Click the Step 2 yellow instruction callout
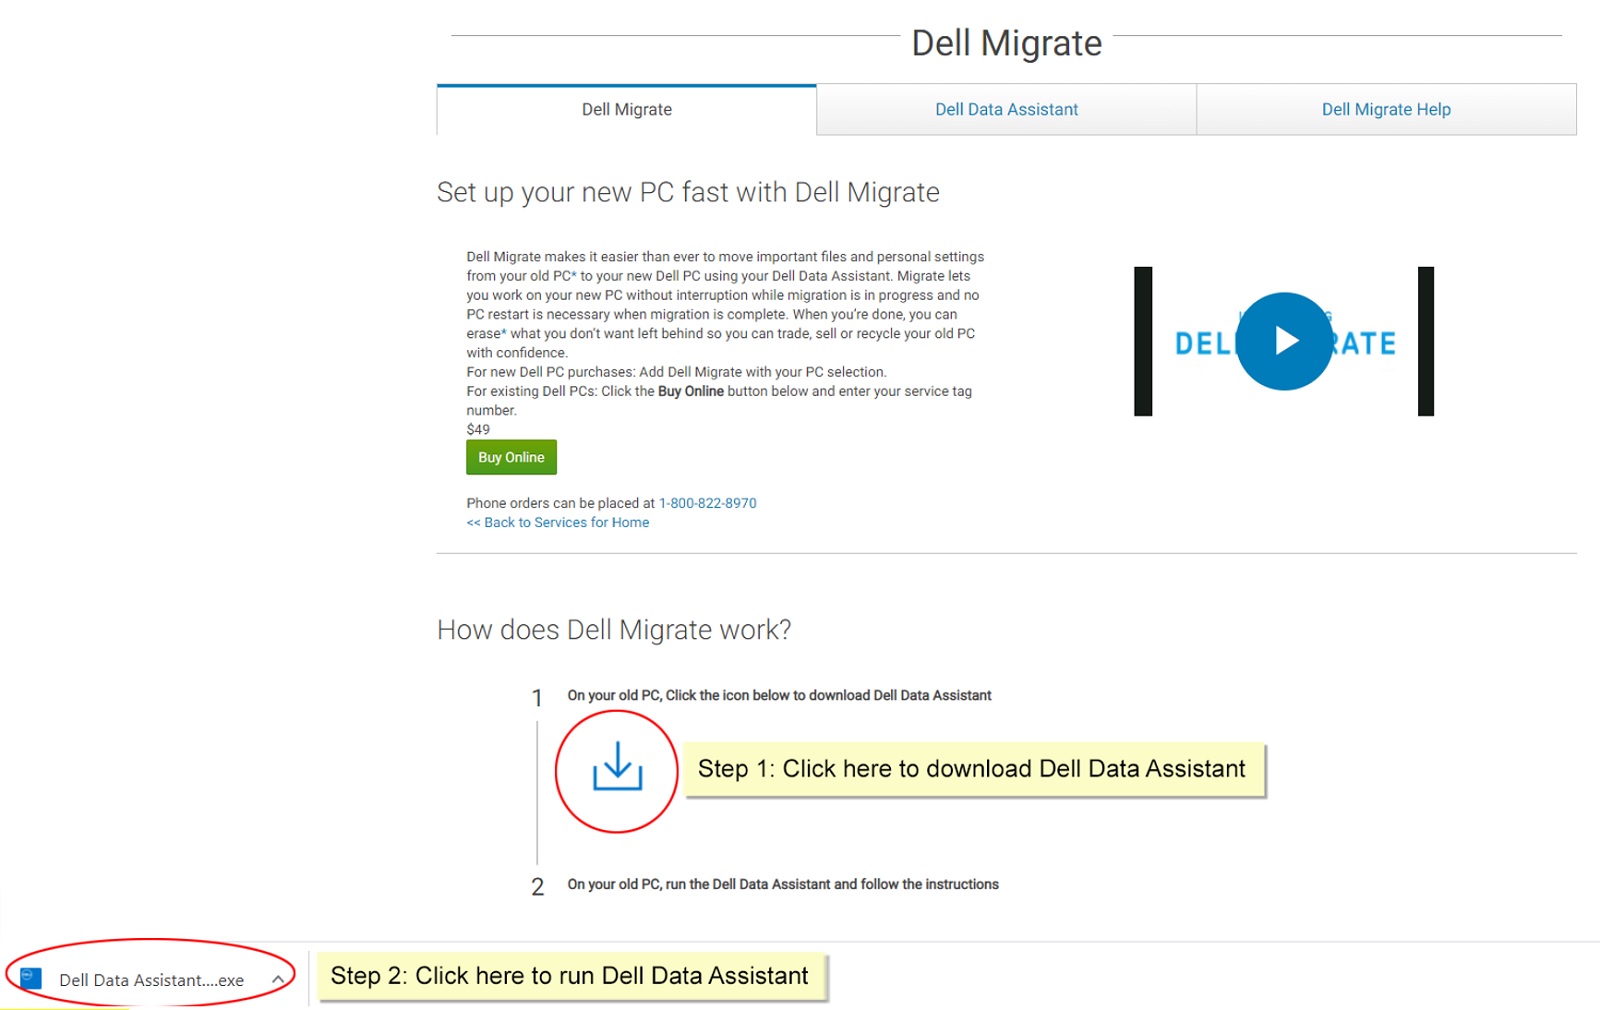The image size is (1600, 1010). [x=568, y=976]
